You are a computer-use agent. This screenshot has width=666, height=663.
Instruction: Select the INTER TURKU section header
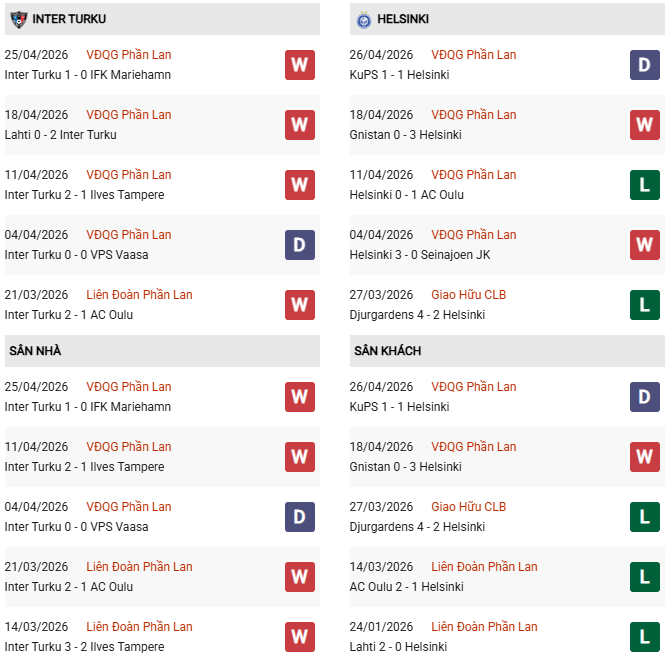tap(70, 19)
